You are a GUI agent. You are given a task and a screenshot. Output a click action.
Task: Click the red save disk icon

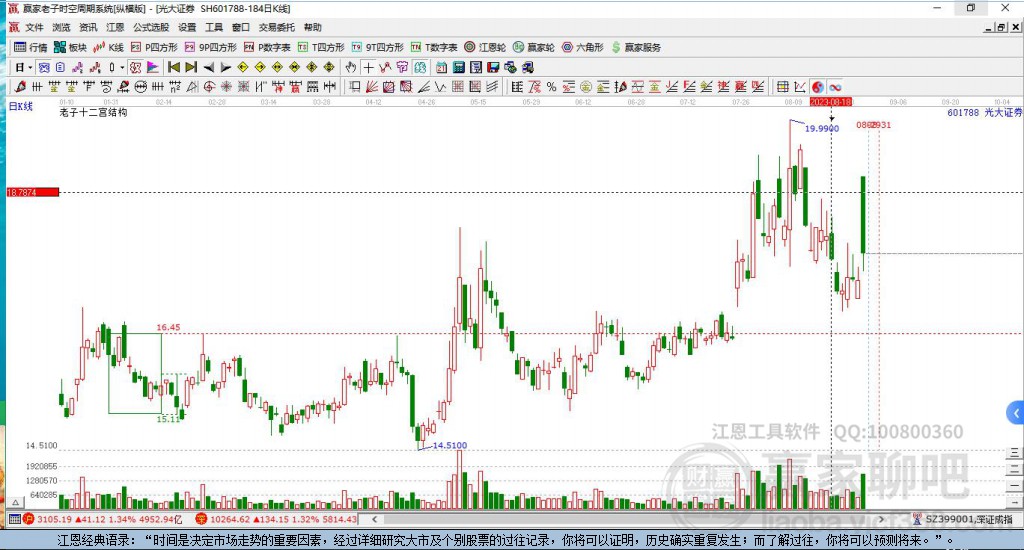pyautogui.click(x=493, y=67)
